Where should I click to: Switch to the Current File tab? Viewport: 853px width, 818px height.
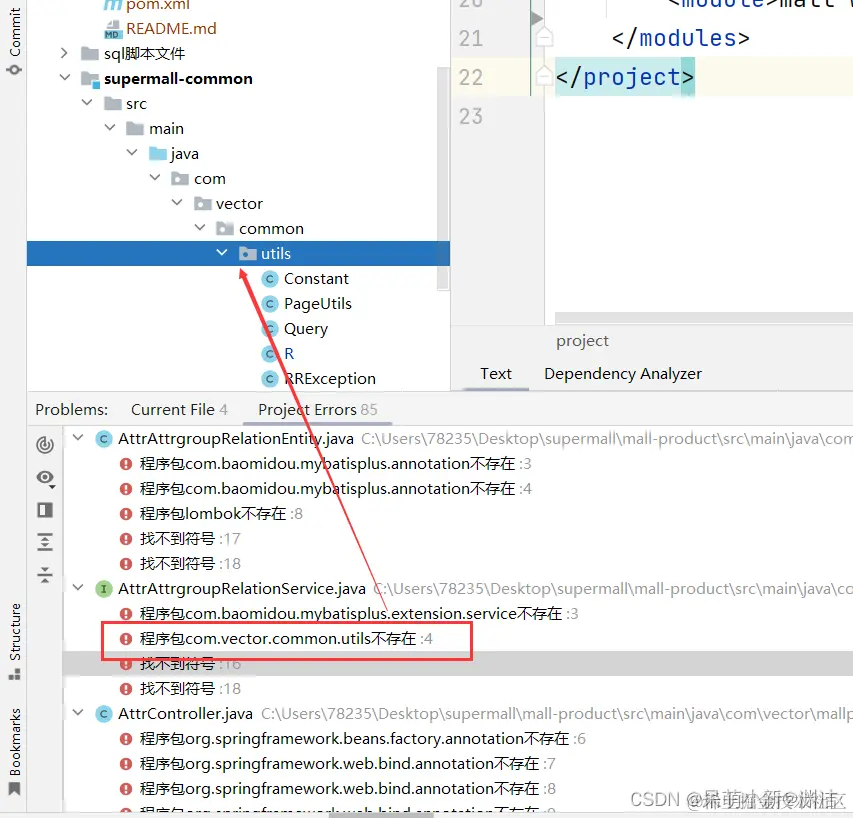tap(179, 410)
